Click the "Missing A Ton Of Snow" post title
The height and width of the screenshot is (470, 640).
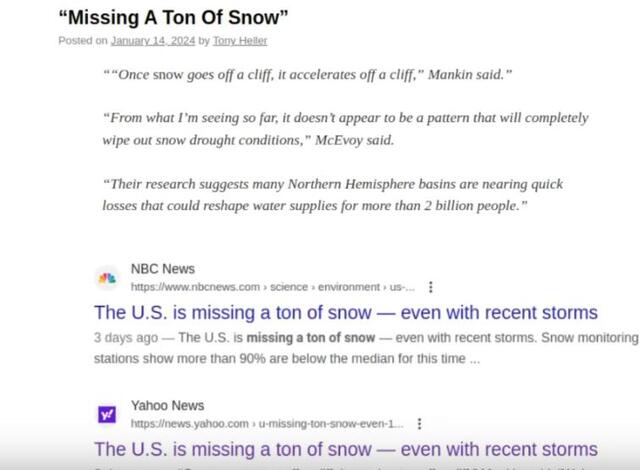pos(173,18)
